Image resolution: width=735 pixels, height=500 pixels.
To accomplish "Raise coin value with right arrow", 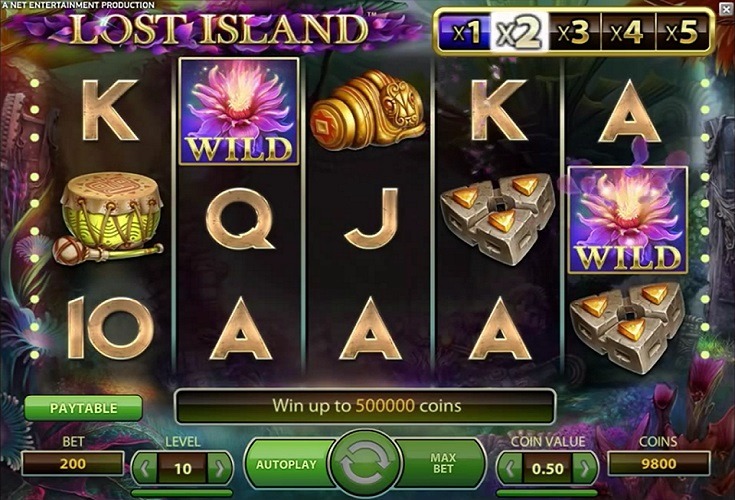I will click(585, 468).
